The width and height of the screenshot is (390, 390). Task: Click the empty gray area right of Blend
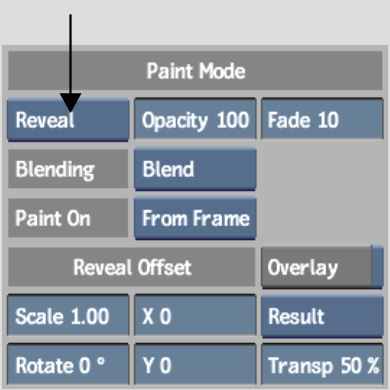tap(322, 169)
